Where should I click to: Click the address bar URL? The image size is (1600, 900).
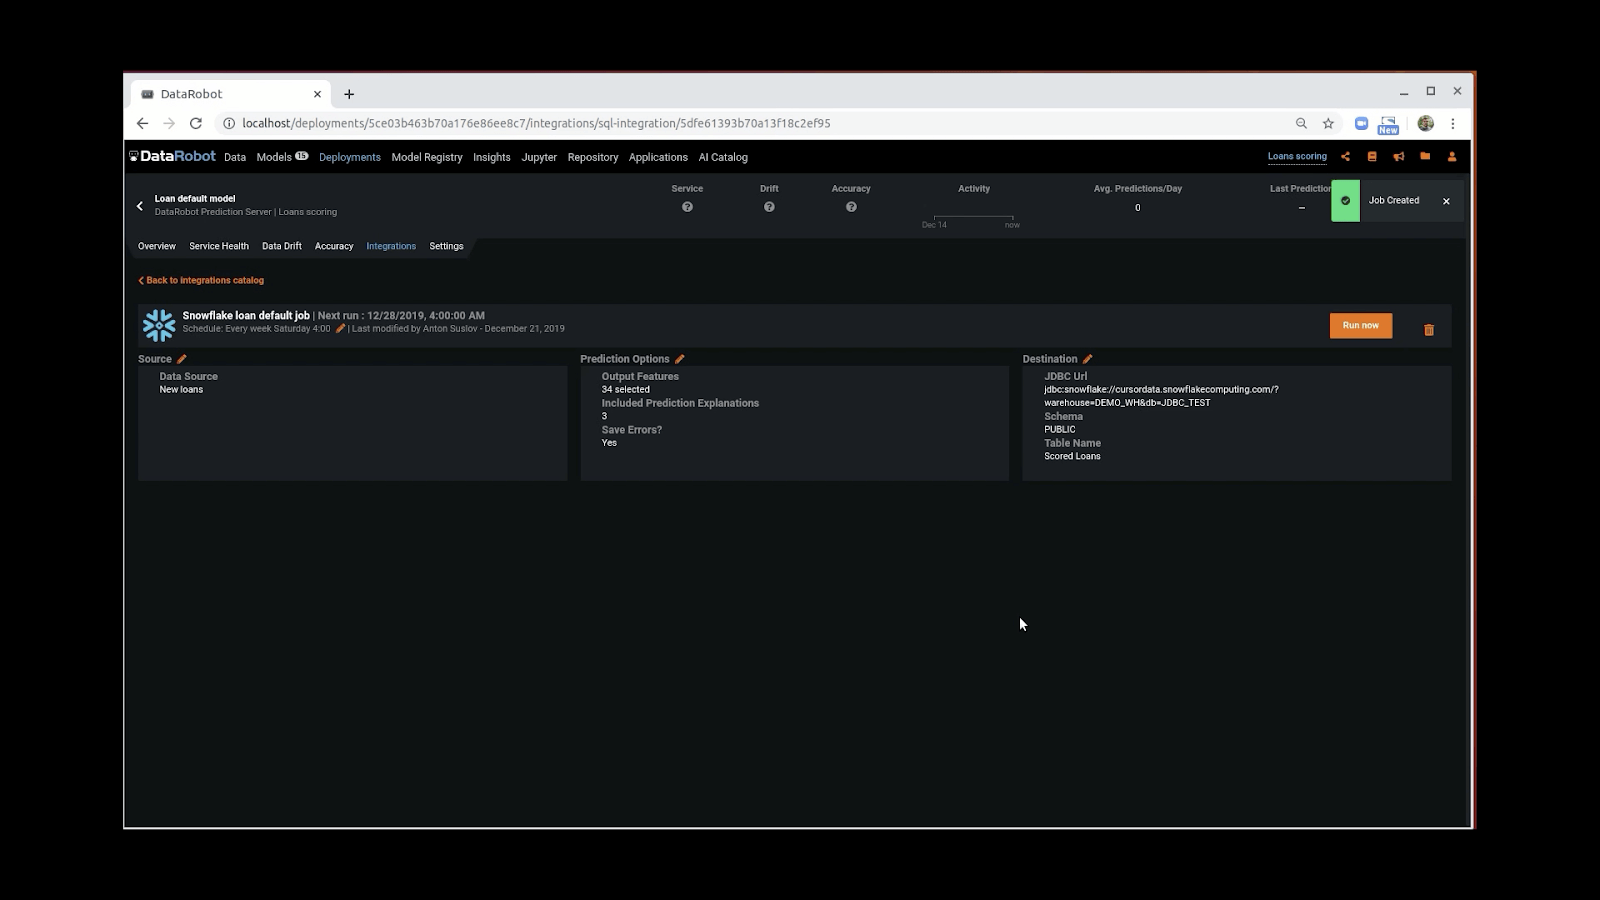point(536,123)
